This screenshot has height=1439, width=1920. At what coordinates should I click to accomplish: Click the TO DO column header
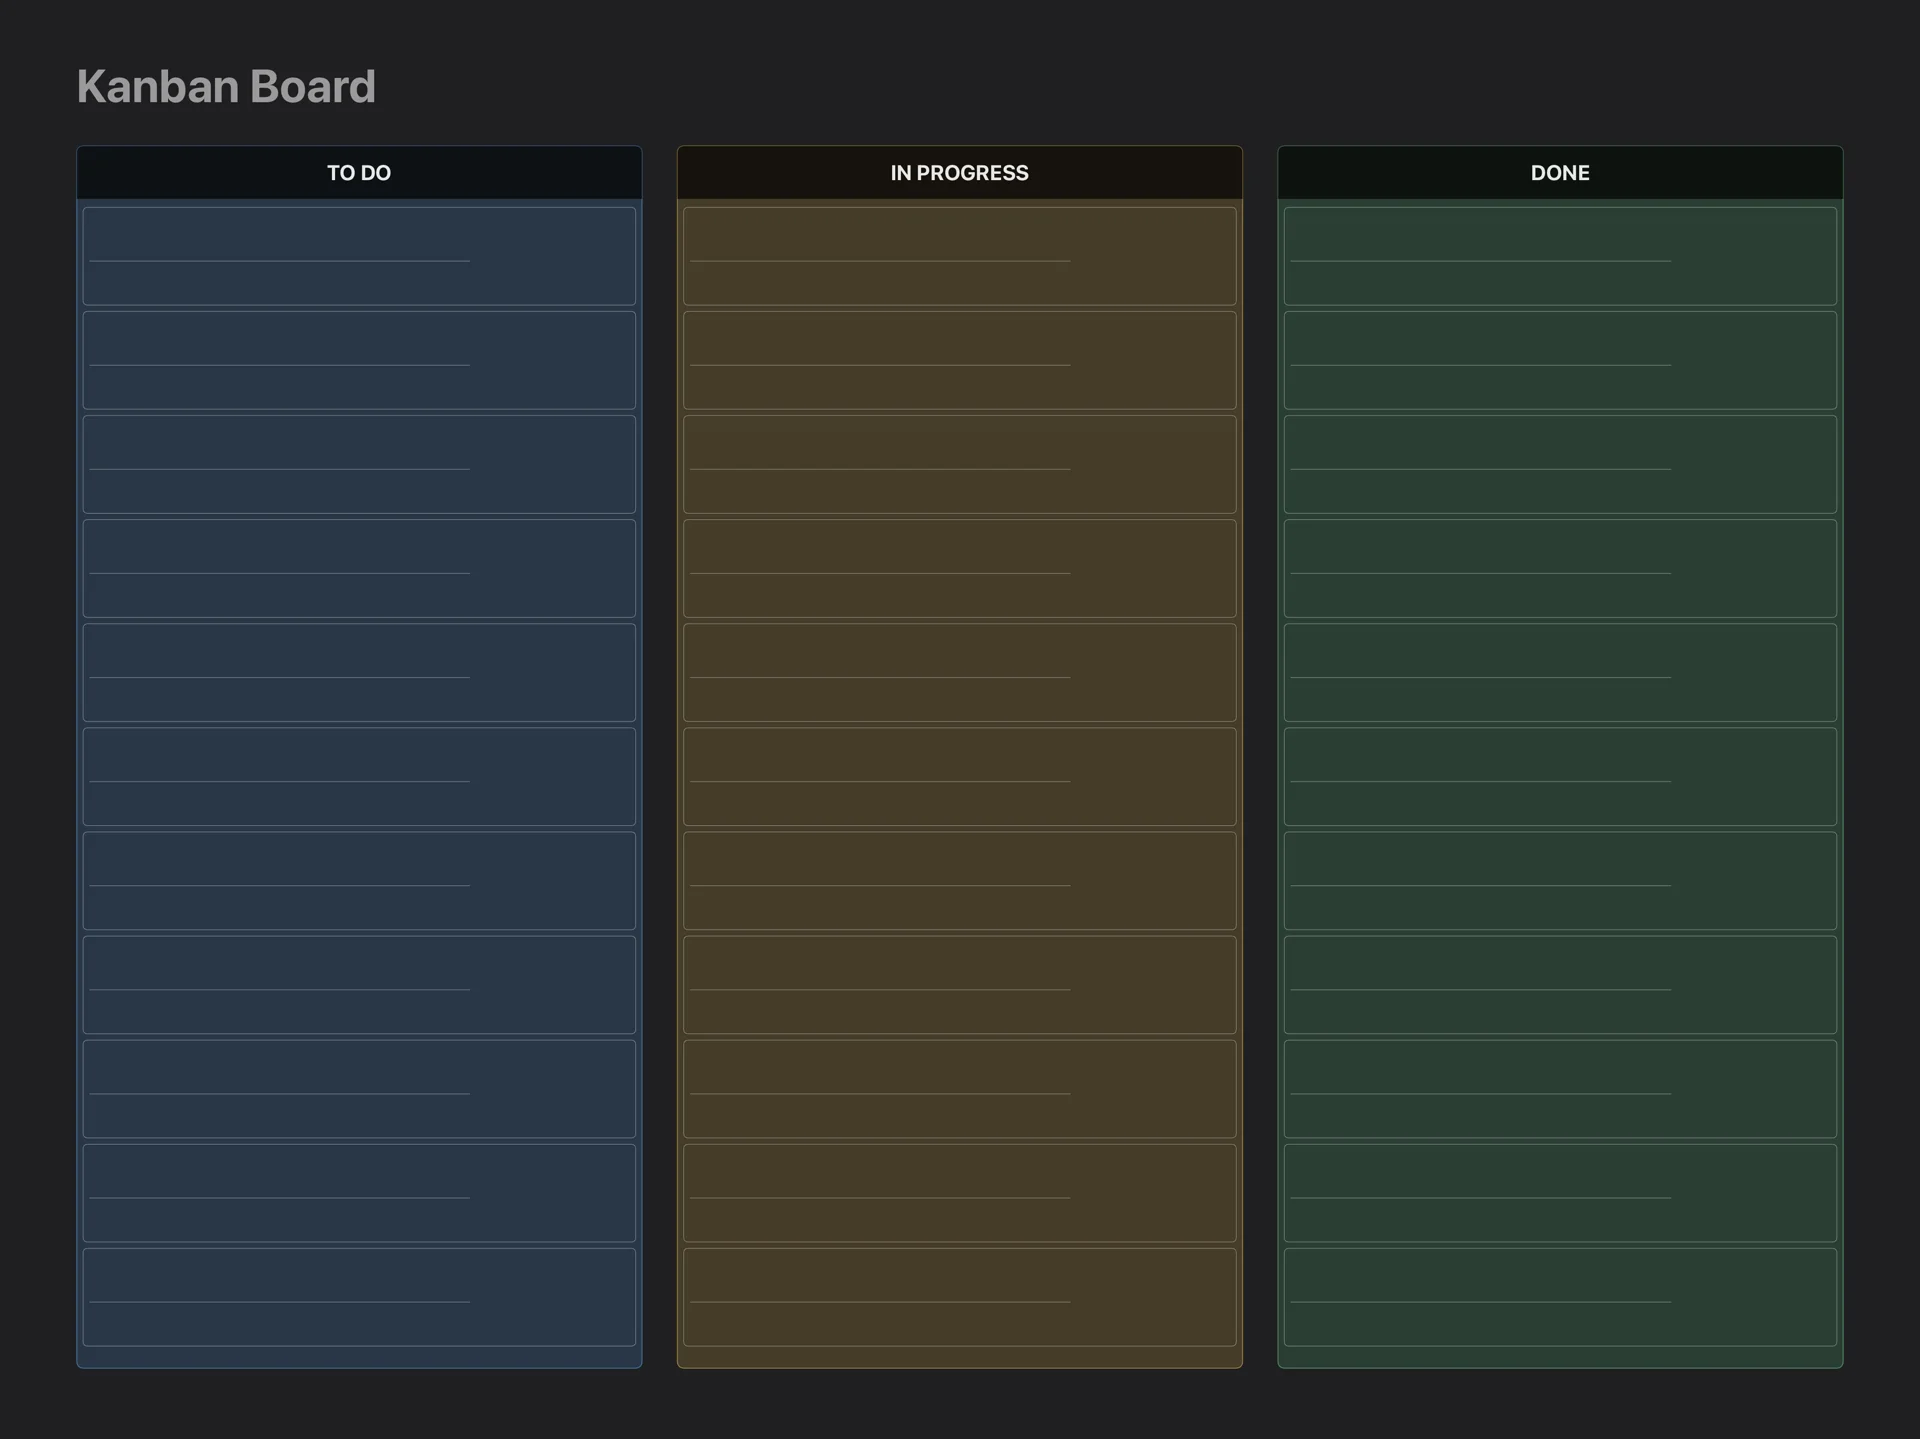tap(359, 172)
